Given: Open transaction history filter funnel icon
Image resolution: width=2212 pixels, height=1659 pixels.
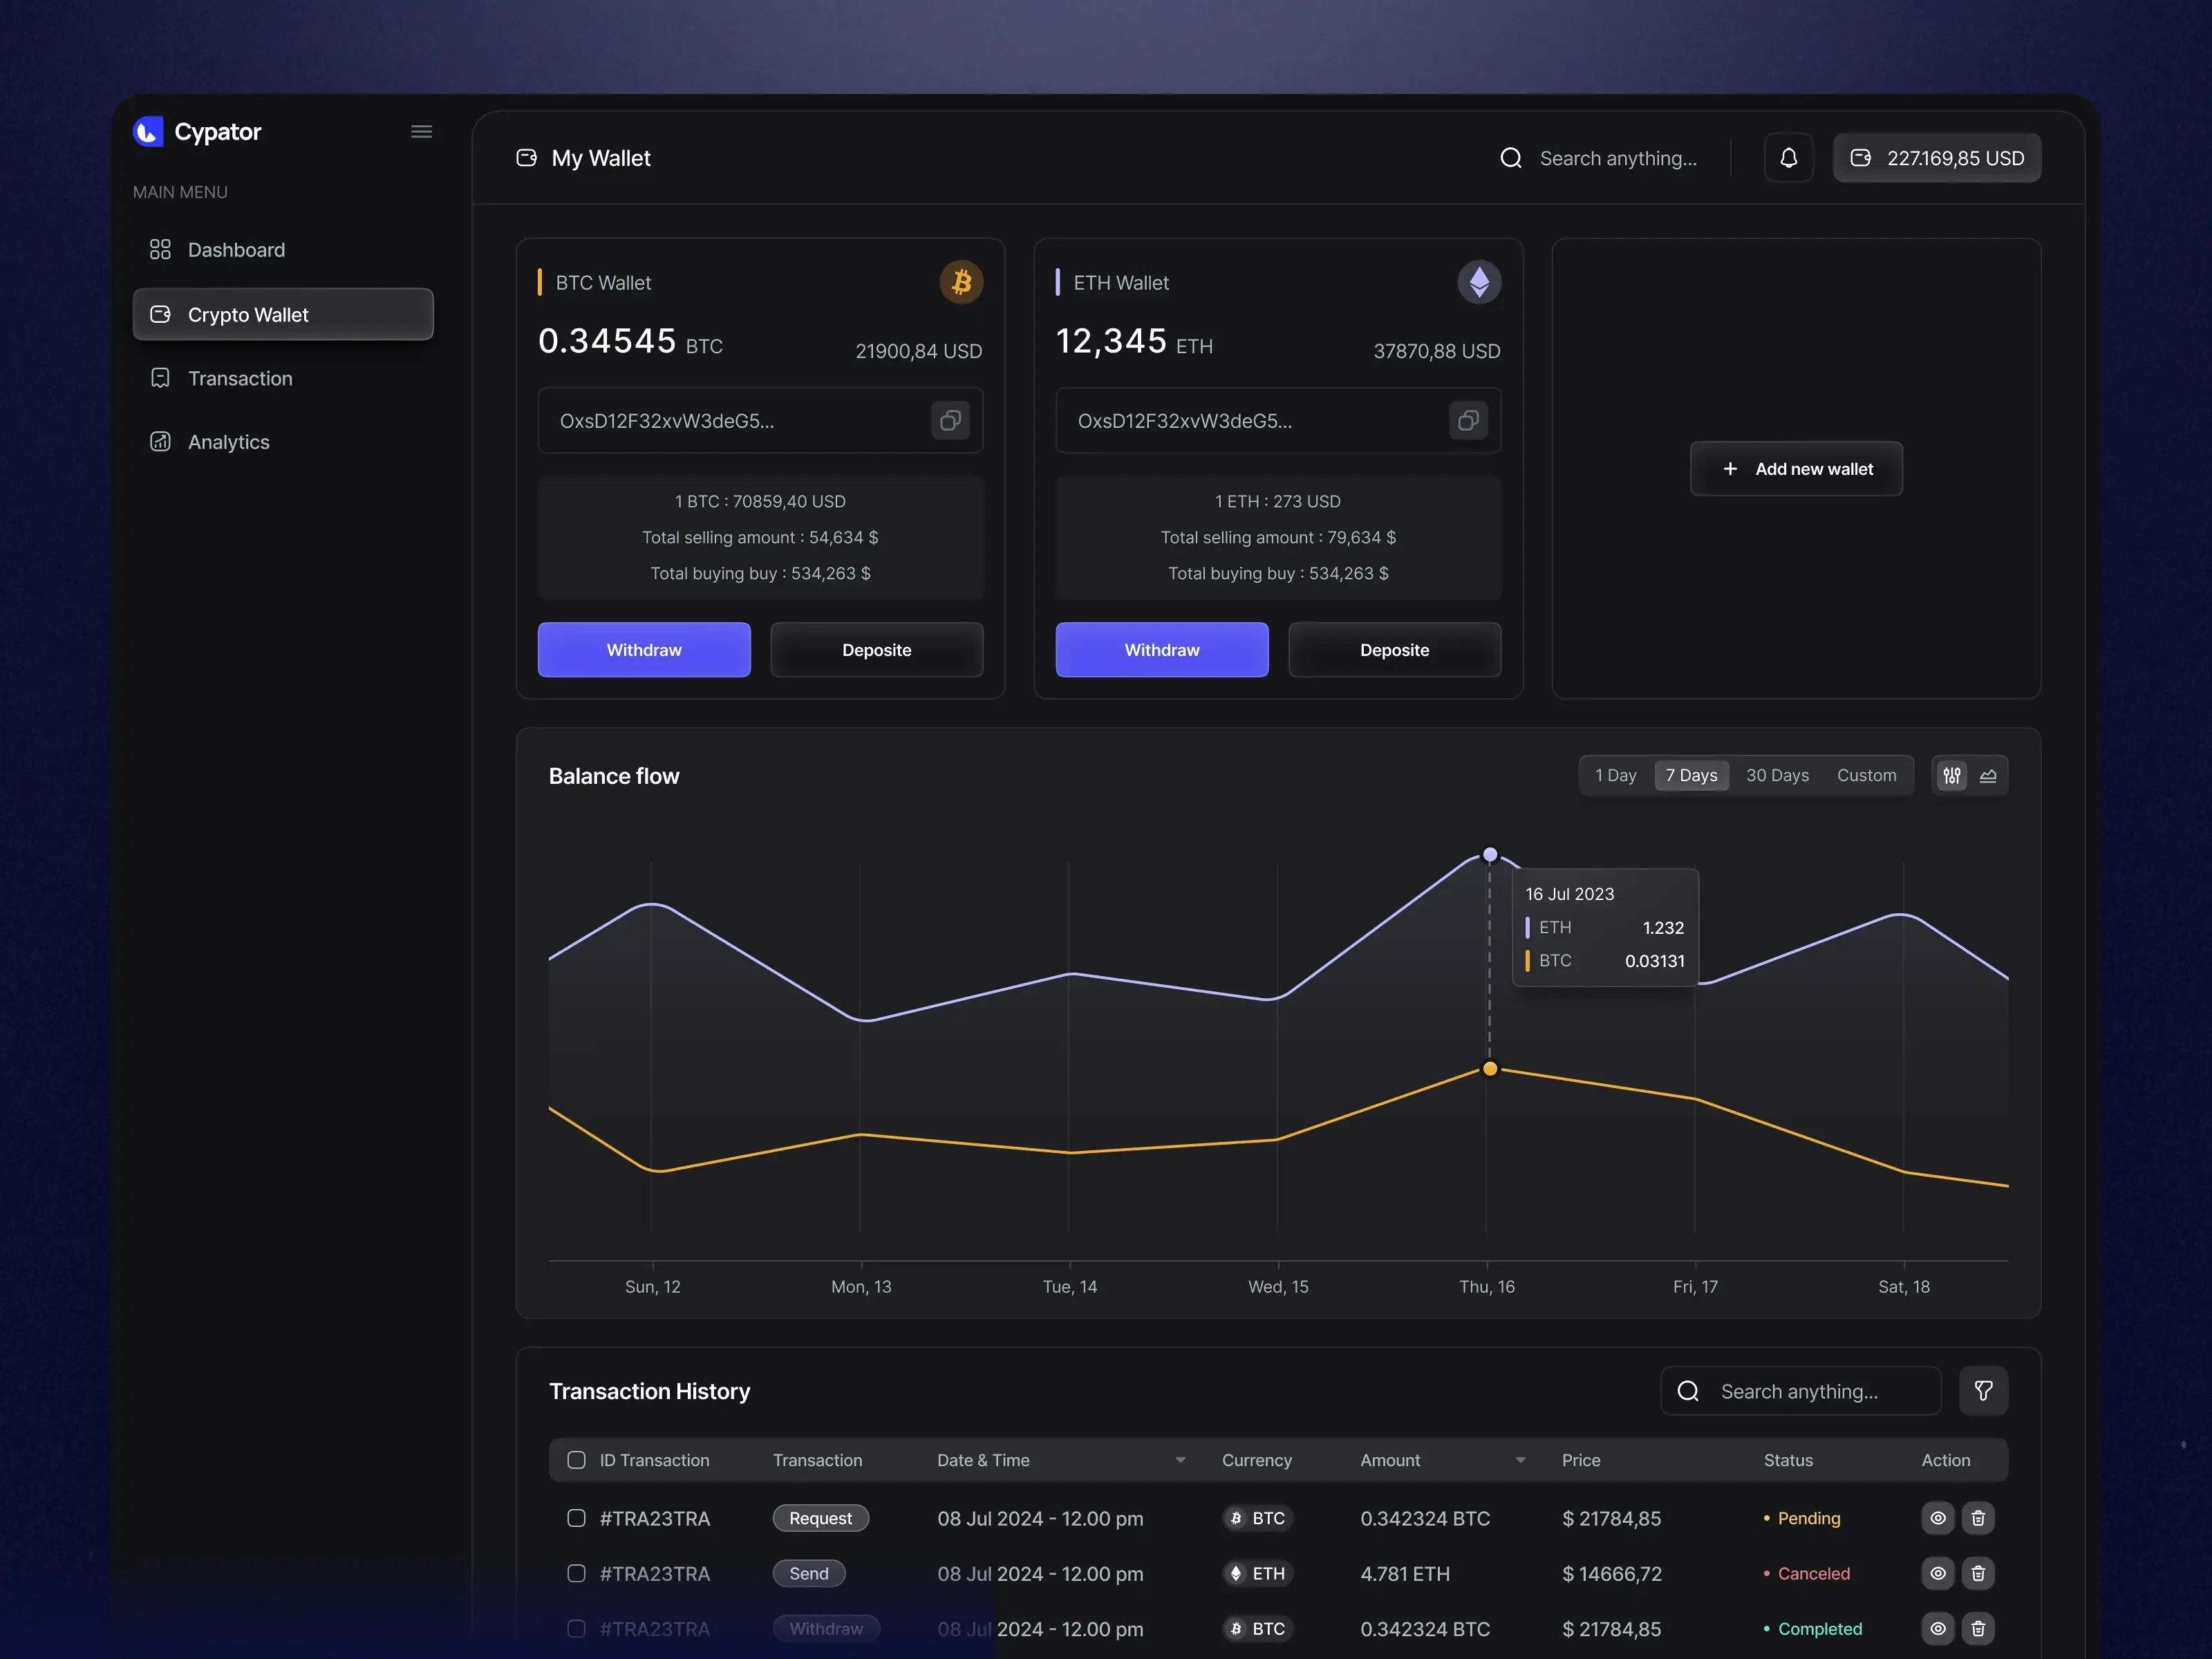Looking at the screenshot, I should [1983, 1391].
